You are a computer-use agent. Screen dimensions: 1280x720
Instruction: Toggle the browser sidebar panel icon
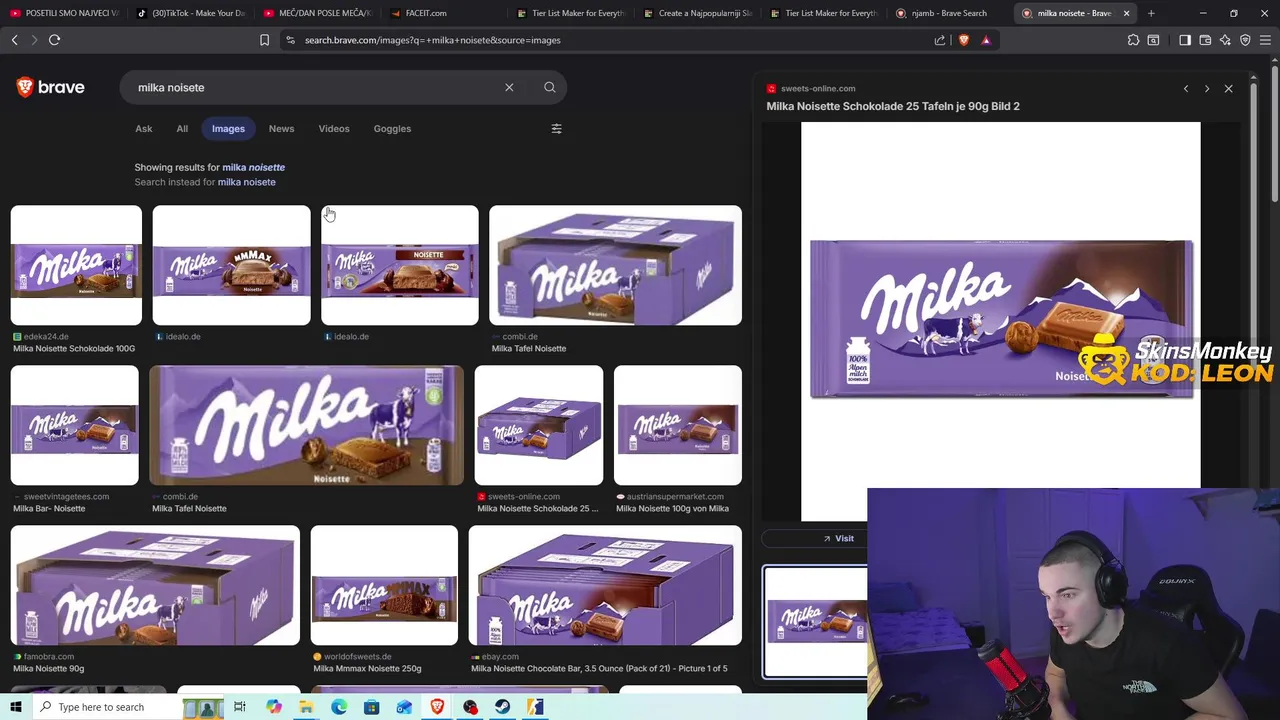[x=1185, y=40]
